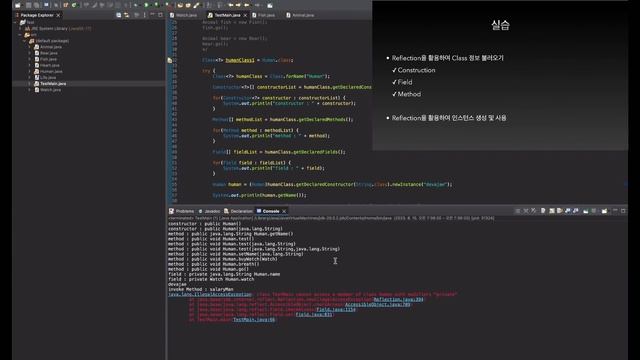Open the Open Console dropdown
The width and height of the screenshot is (640, 360).
coord(604,211)
